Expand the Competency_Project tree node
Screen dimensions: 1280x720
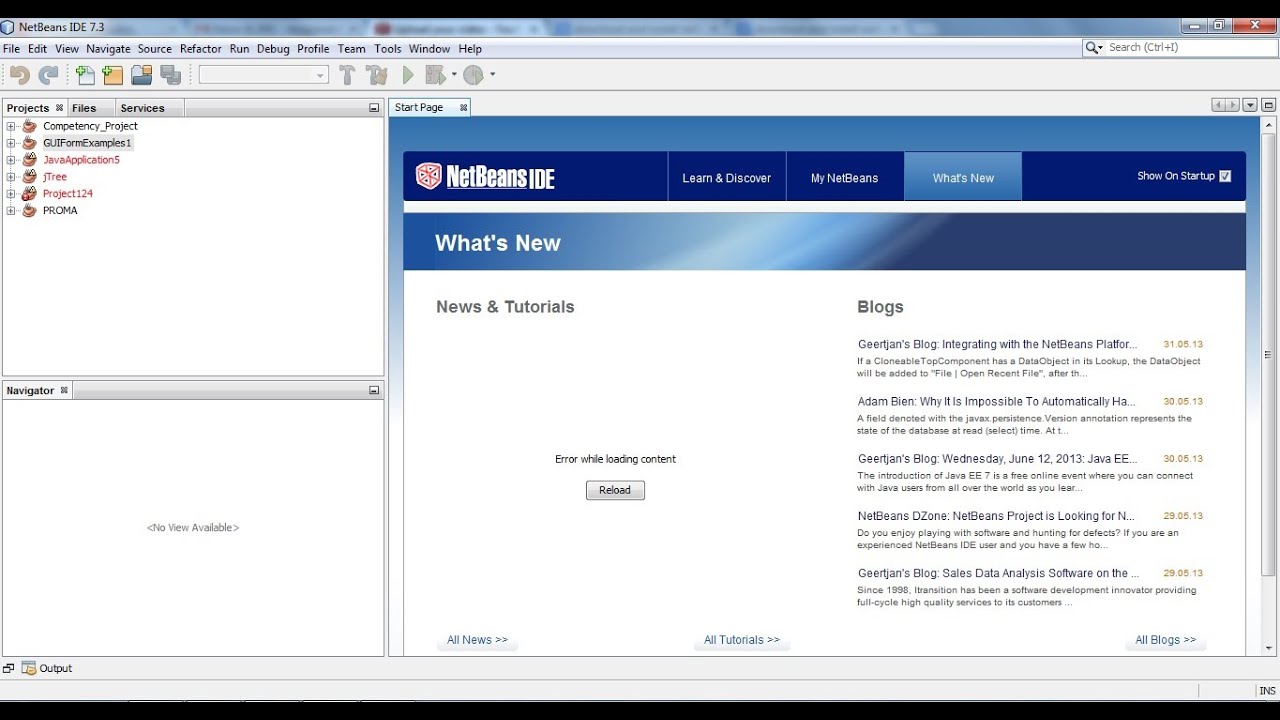point(11,126)
